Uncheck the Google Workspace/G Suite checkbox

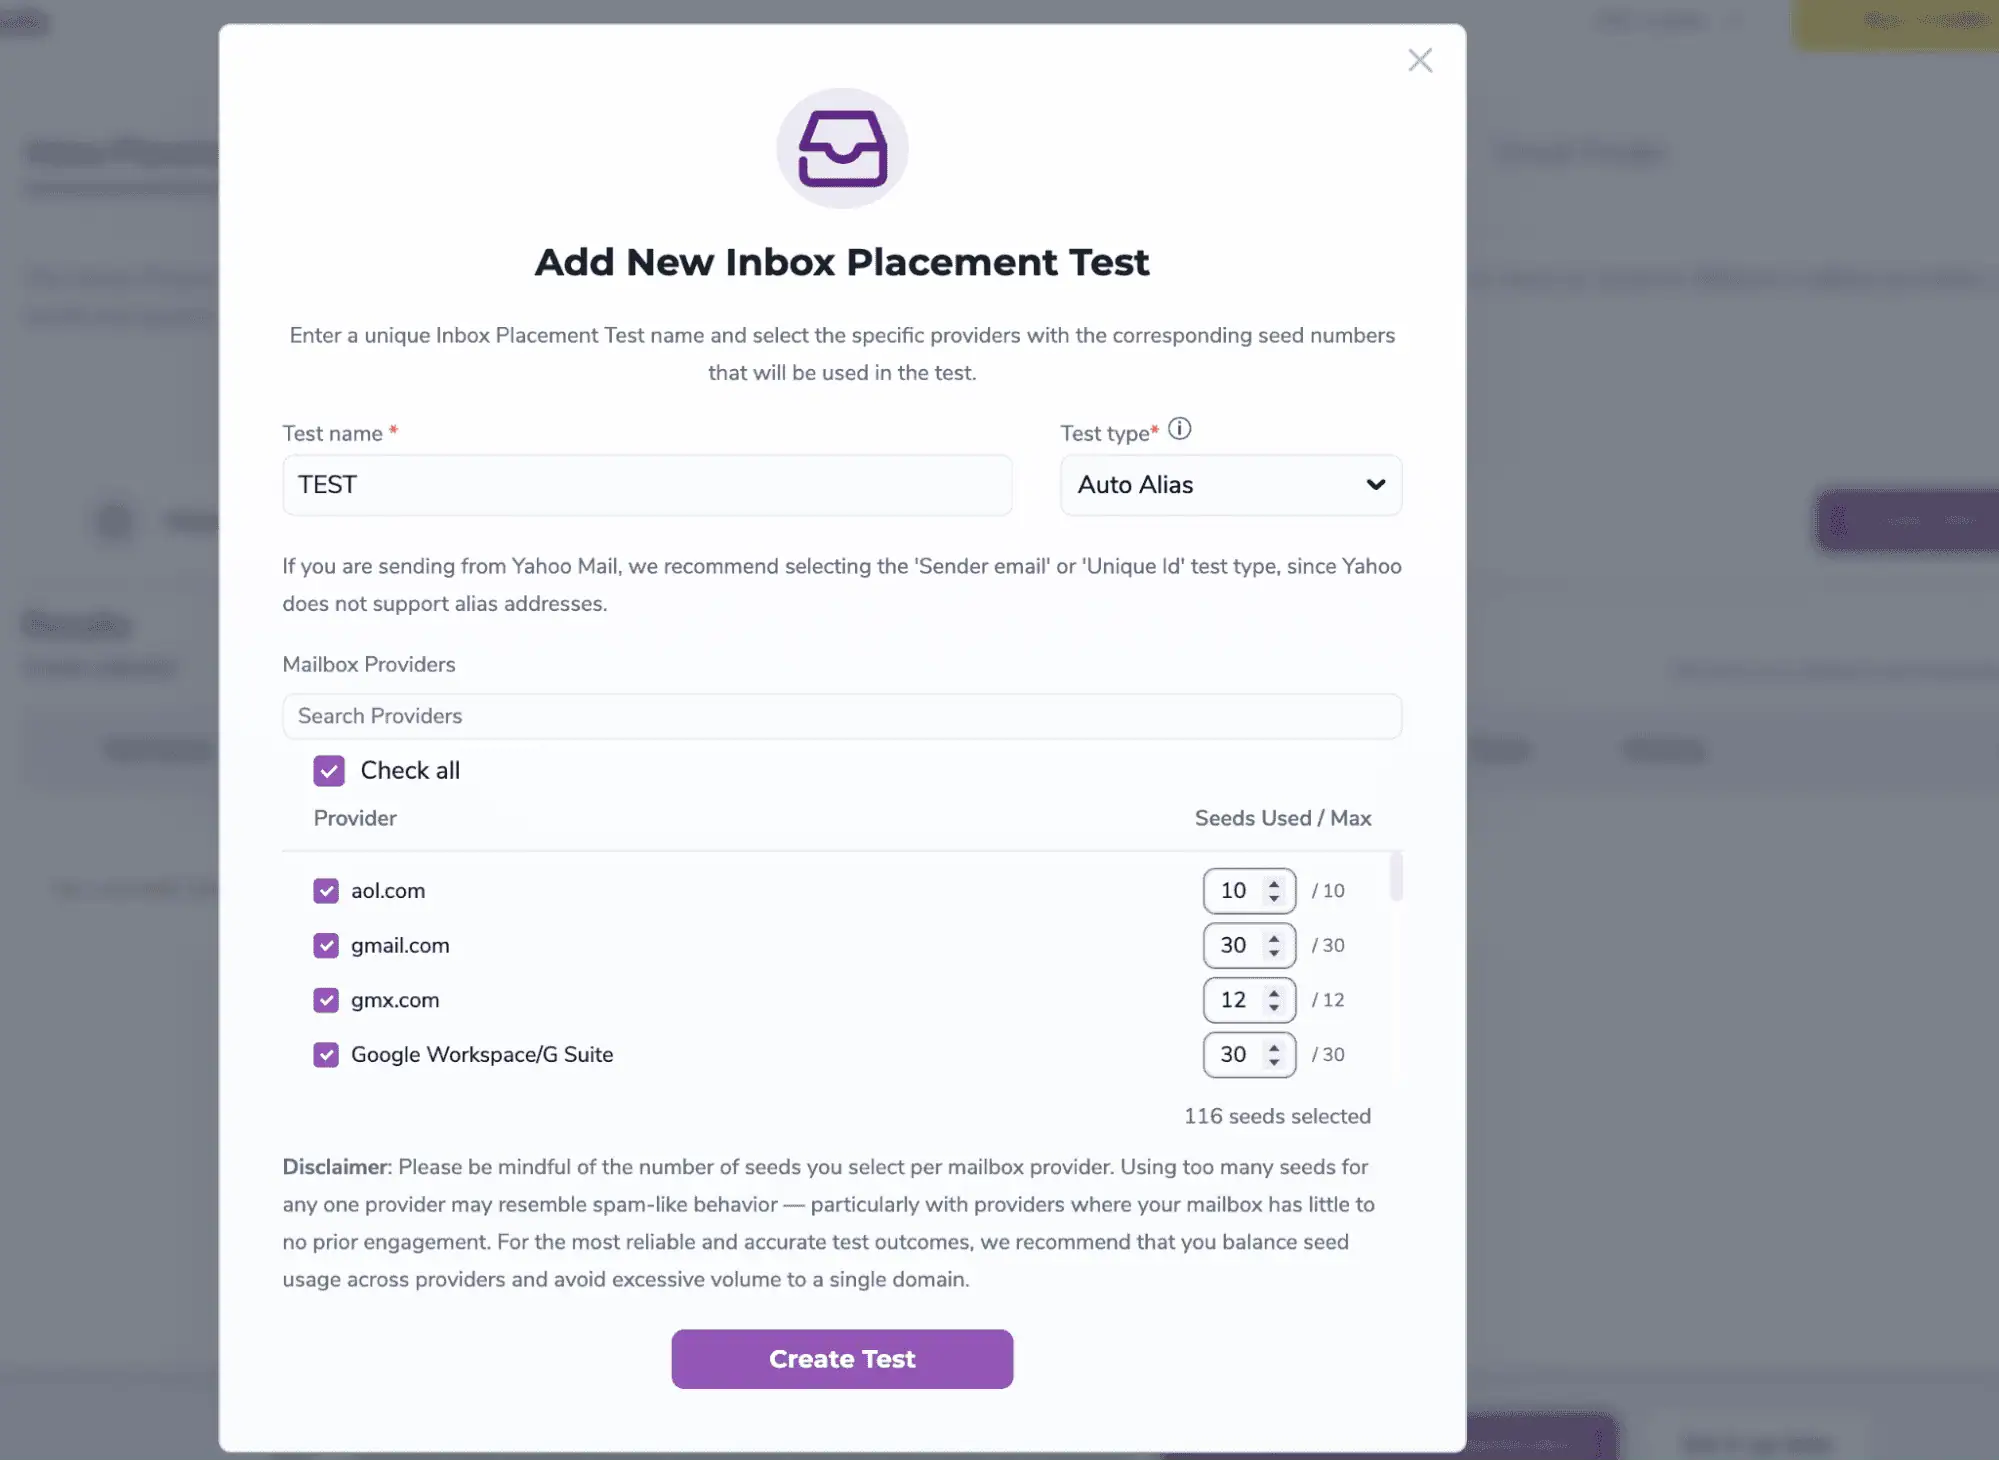click(x=326, y=1054)
